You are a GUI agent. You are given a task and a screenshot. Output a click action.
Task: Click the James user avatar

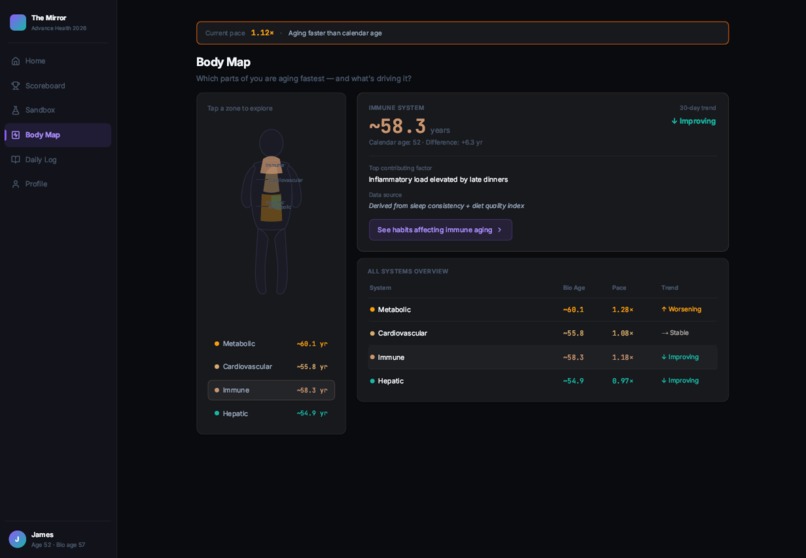tap(17, 539)
